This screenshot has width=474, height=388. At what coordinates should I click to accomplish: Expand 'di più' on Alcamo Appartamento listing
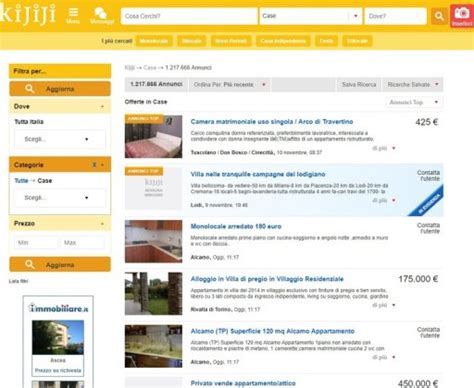384,357
